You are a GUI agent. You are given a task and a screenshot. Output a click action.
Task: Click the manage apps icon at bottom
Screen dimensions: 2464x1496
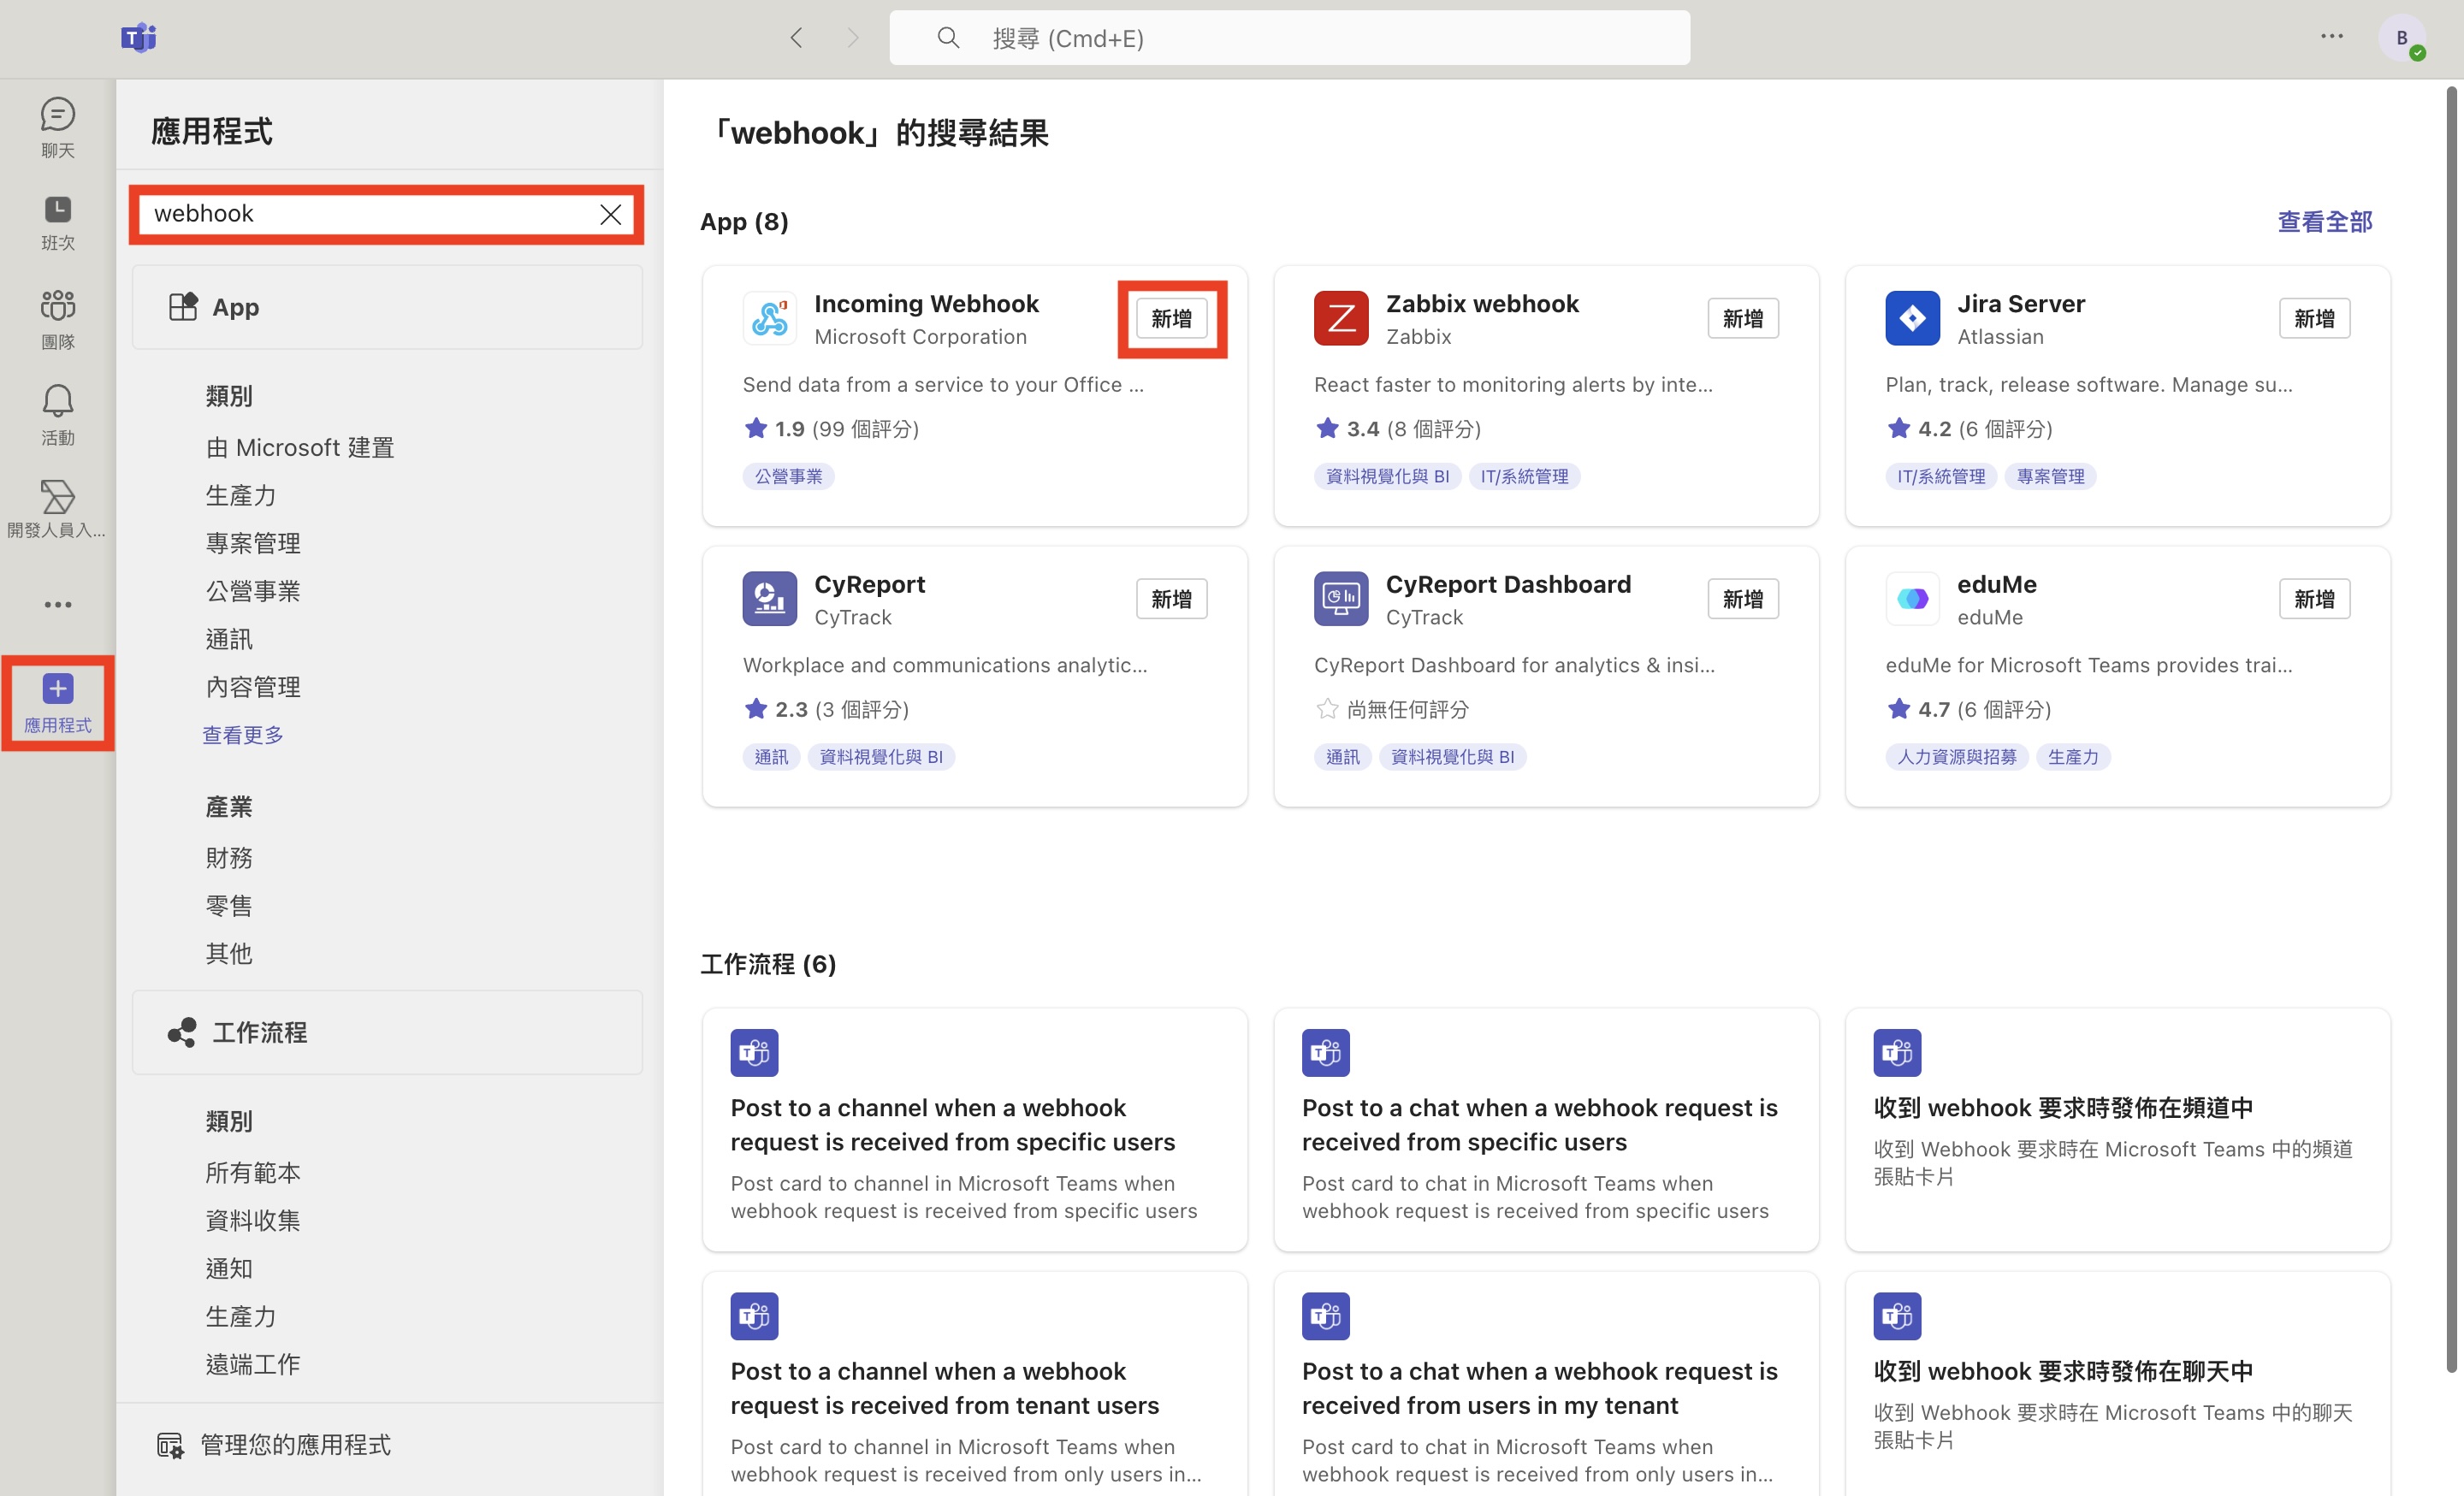(x=170, y=1445)
